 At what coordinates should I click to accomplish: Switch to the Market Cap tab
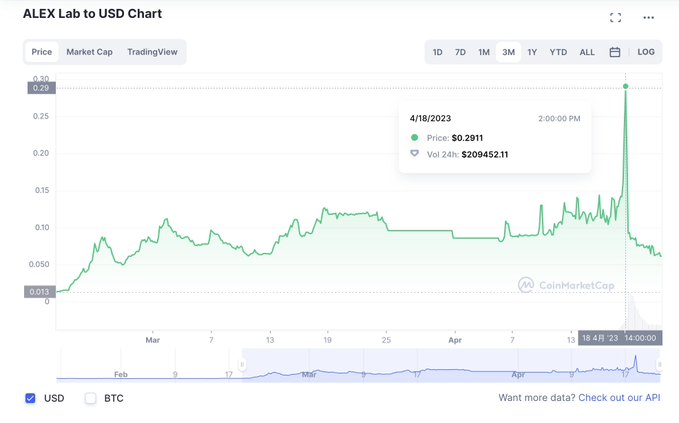pos(89,52)
